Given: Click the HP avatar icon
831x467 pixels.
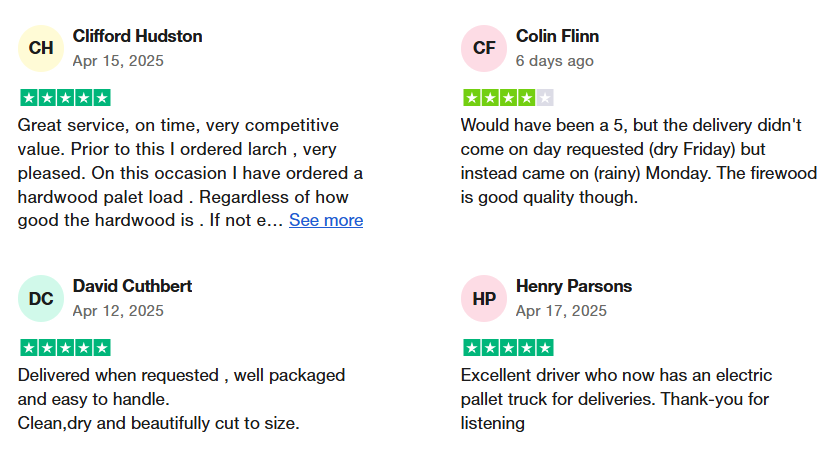Looking at the screenshot, I should coord(484,298).
